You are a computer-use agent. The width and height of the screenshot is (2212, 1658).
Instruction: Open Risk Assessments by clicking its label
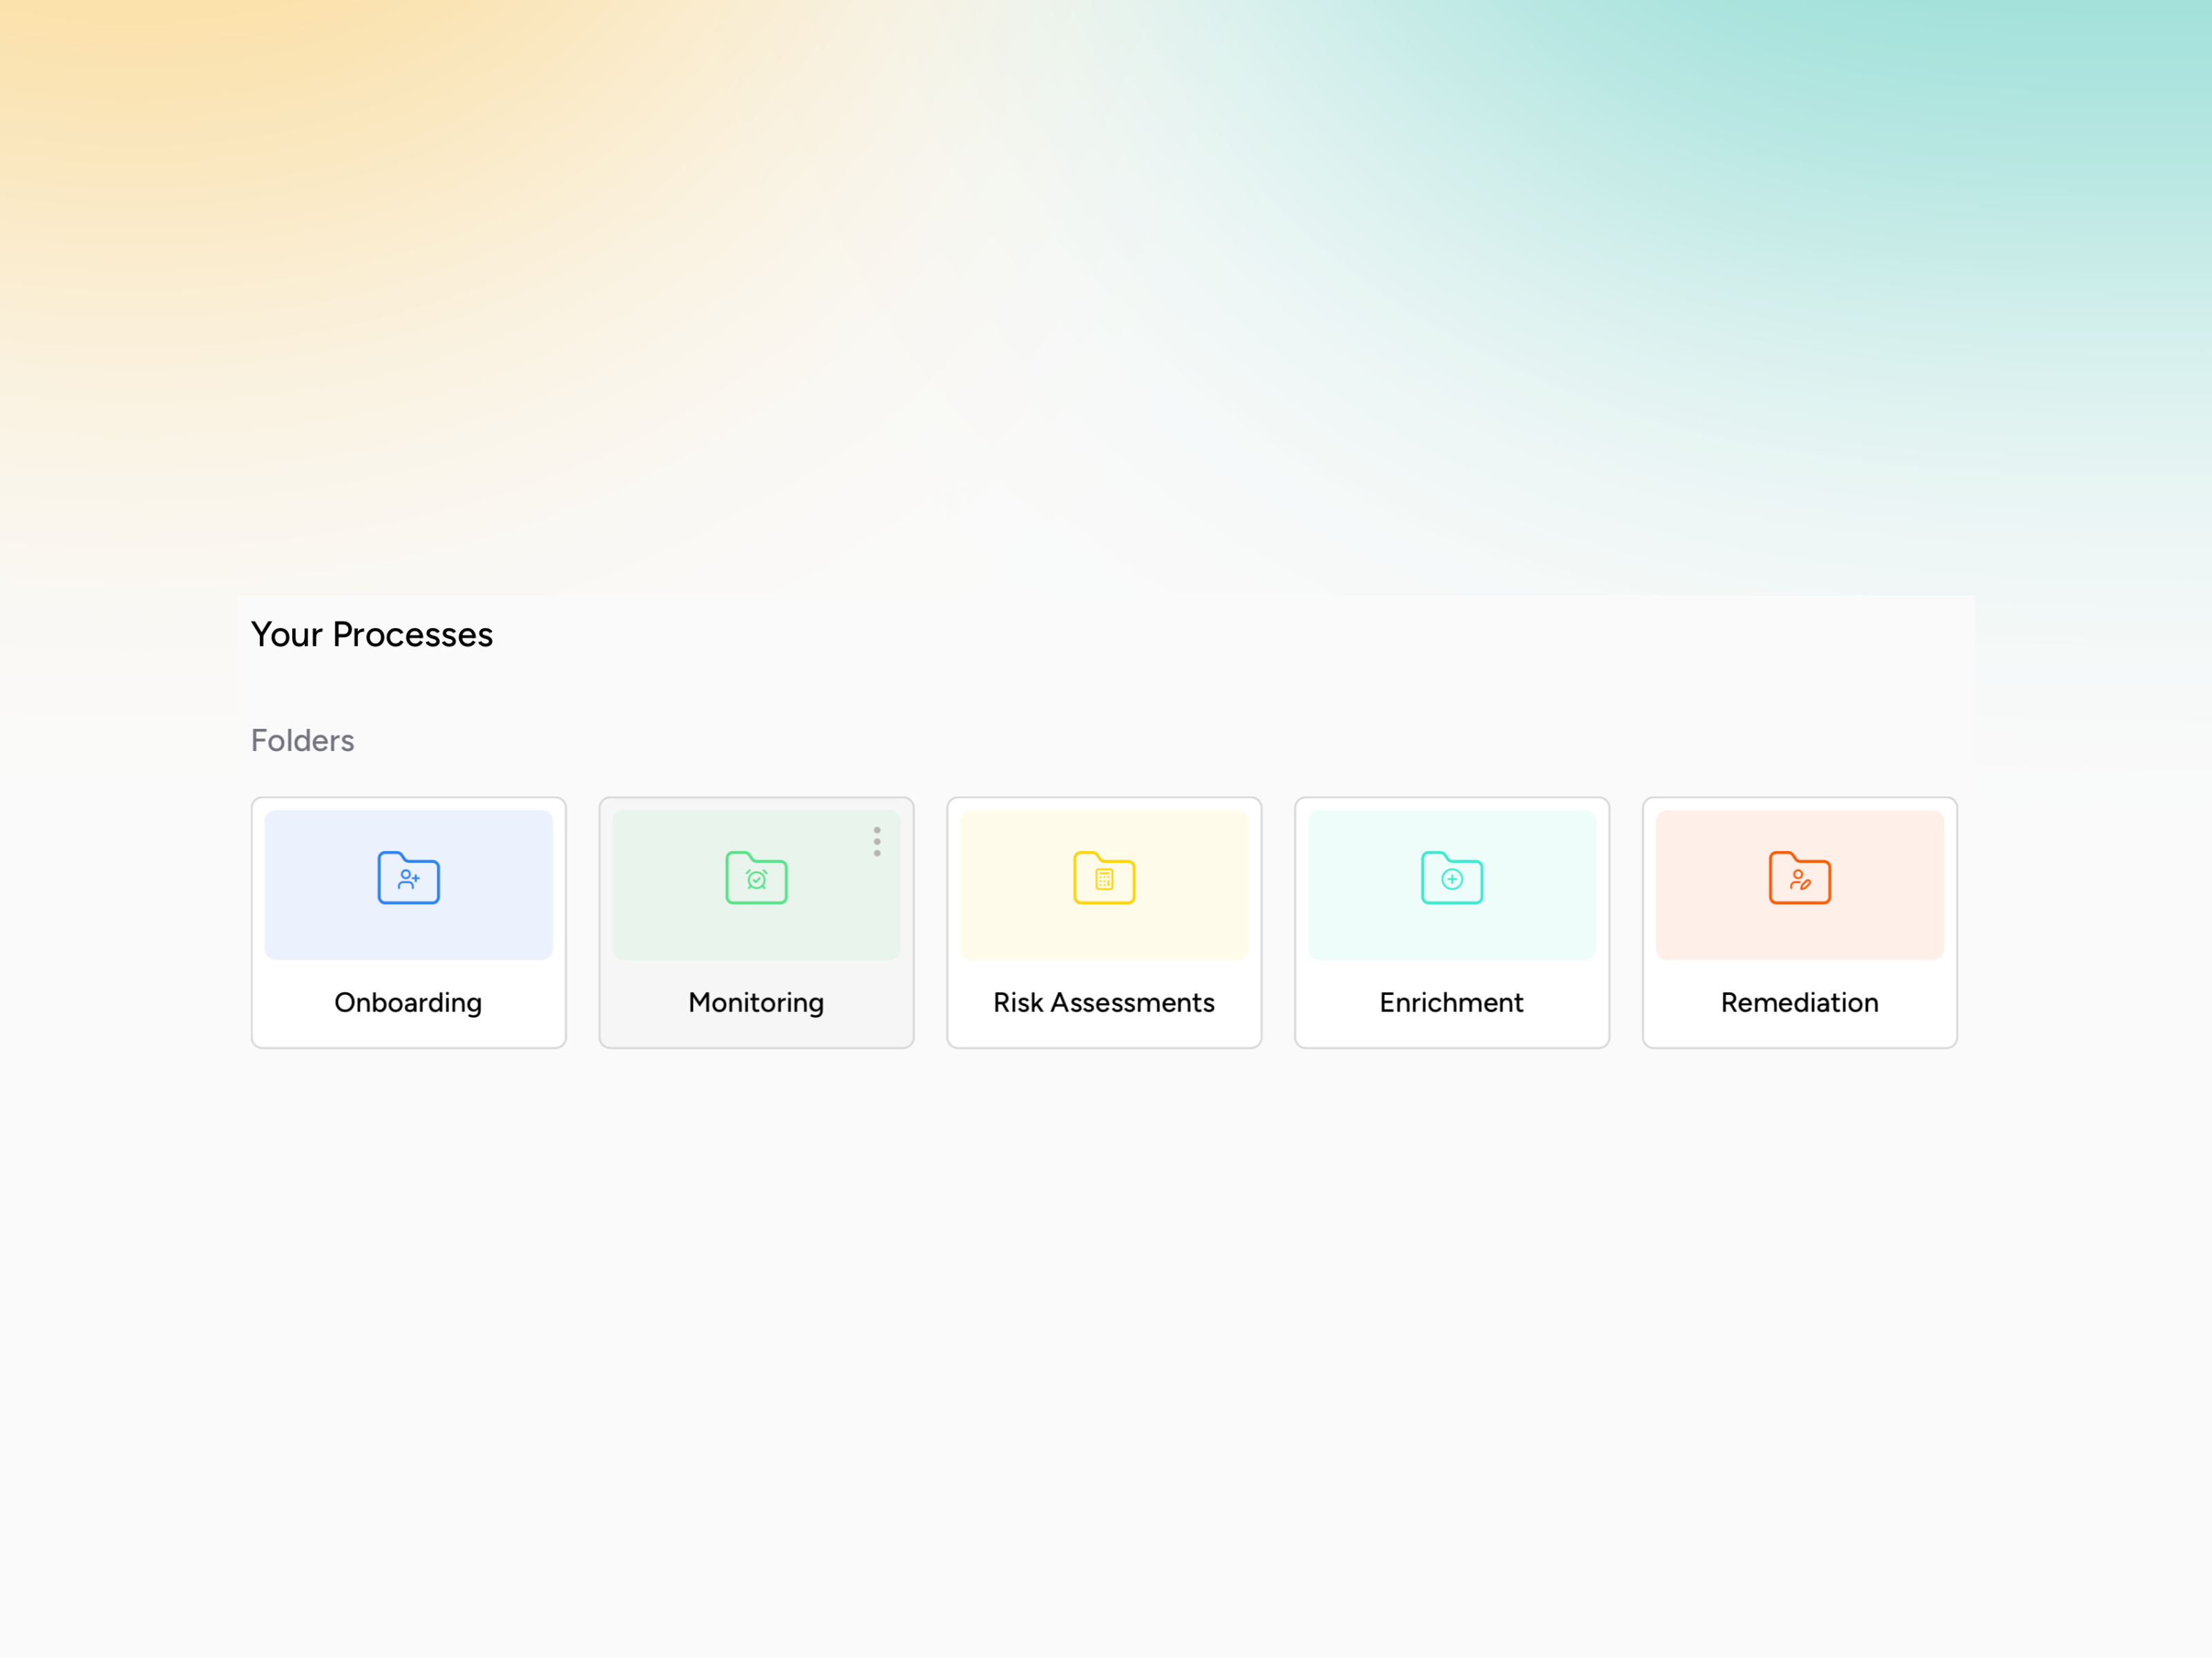click(x=1104, y=1002)
